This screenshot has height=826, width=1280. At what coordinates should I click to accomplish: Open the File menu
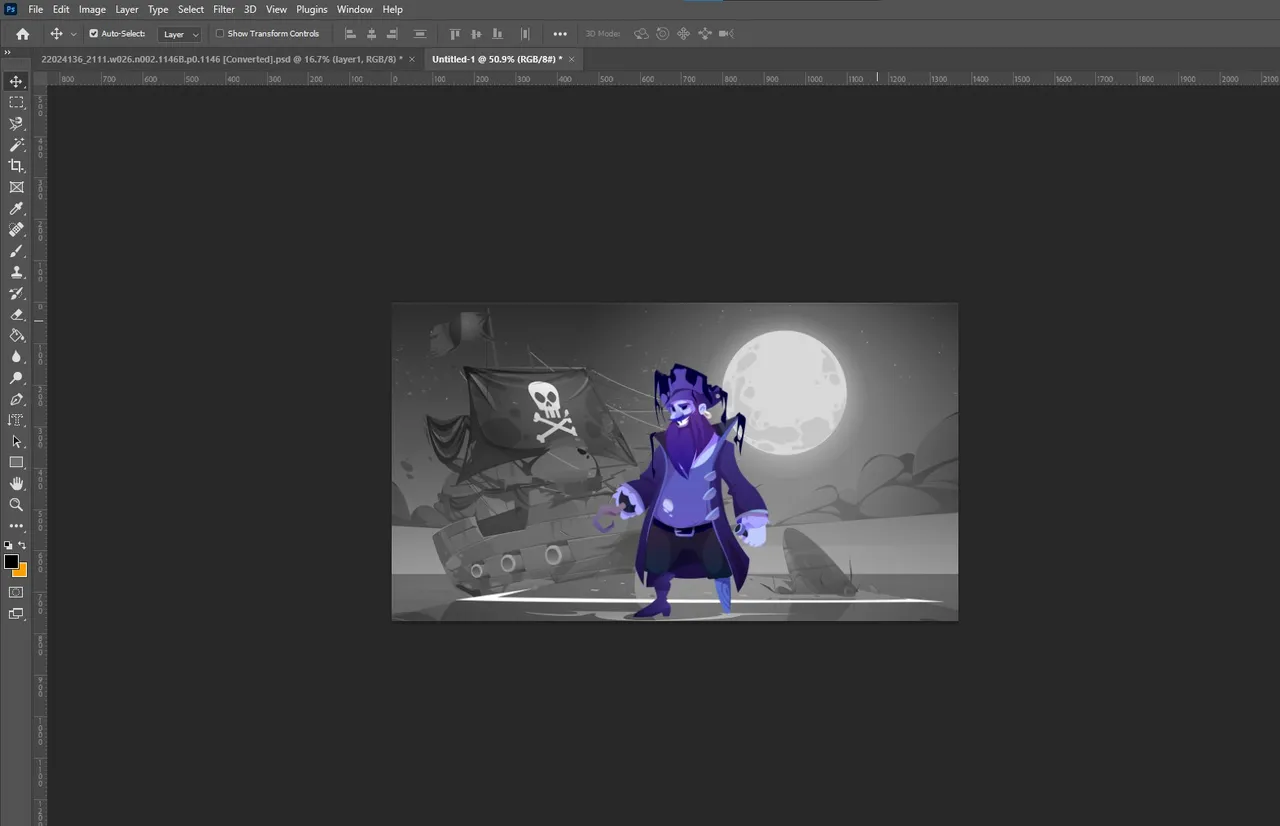click(x=36, y=9)
